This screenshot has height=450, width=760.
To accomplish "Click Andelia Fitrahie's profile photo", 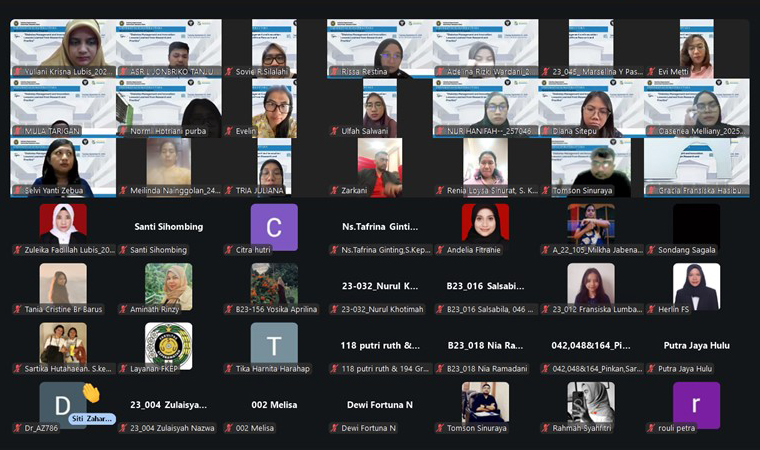I will (x=485, y=224).
